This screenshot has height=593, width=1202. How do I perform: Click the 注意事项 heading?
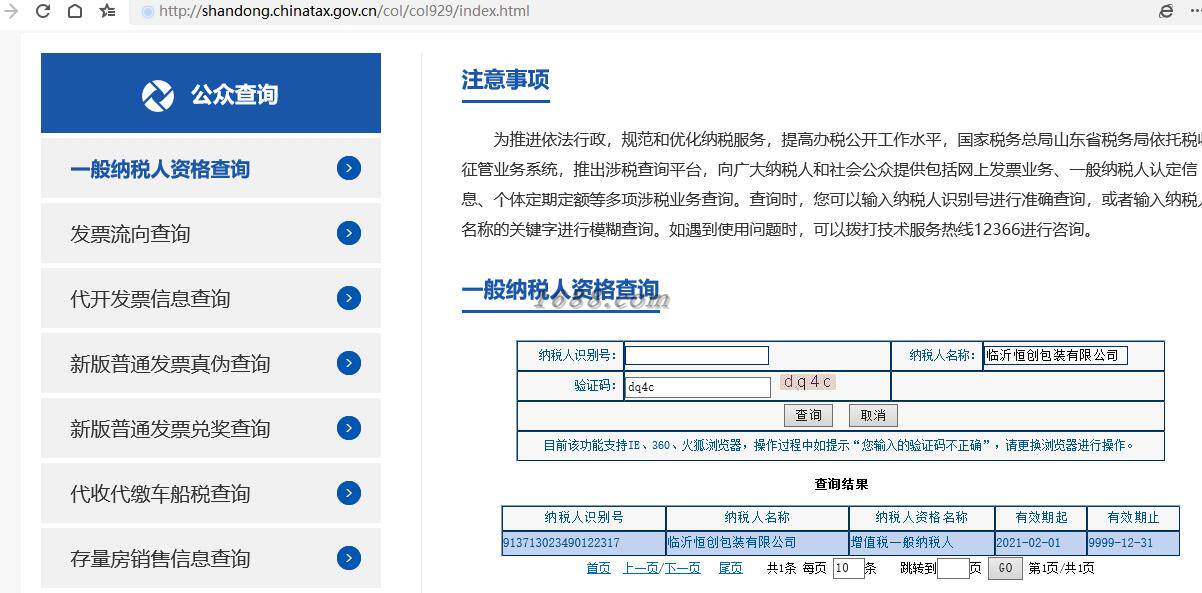click(505, 80)
